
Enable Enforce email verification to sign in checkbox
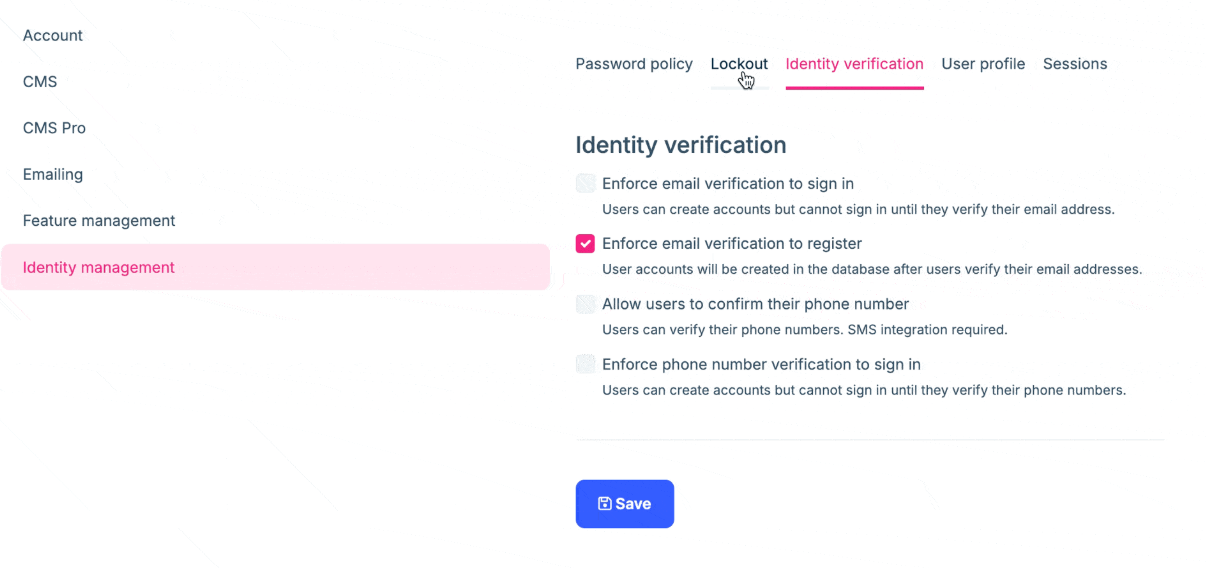585,183
